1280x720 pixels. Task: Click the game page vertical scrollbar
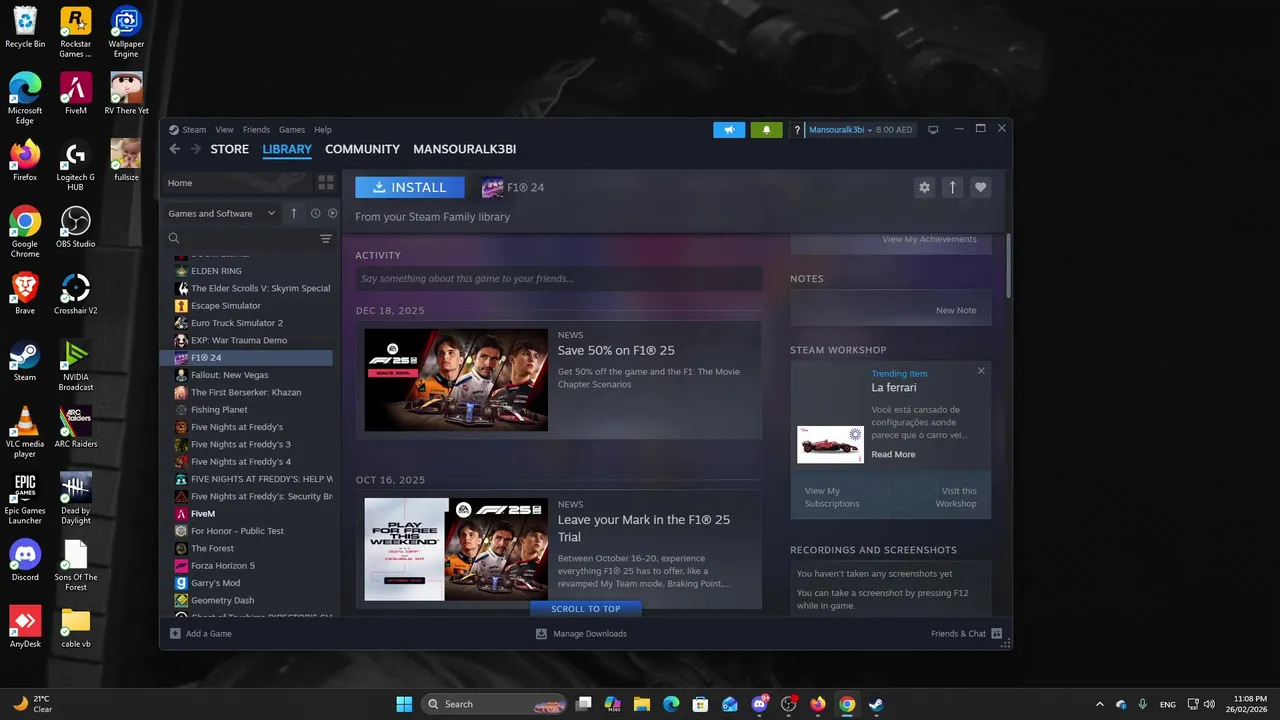pos(1008,266)
